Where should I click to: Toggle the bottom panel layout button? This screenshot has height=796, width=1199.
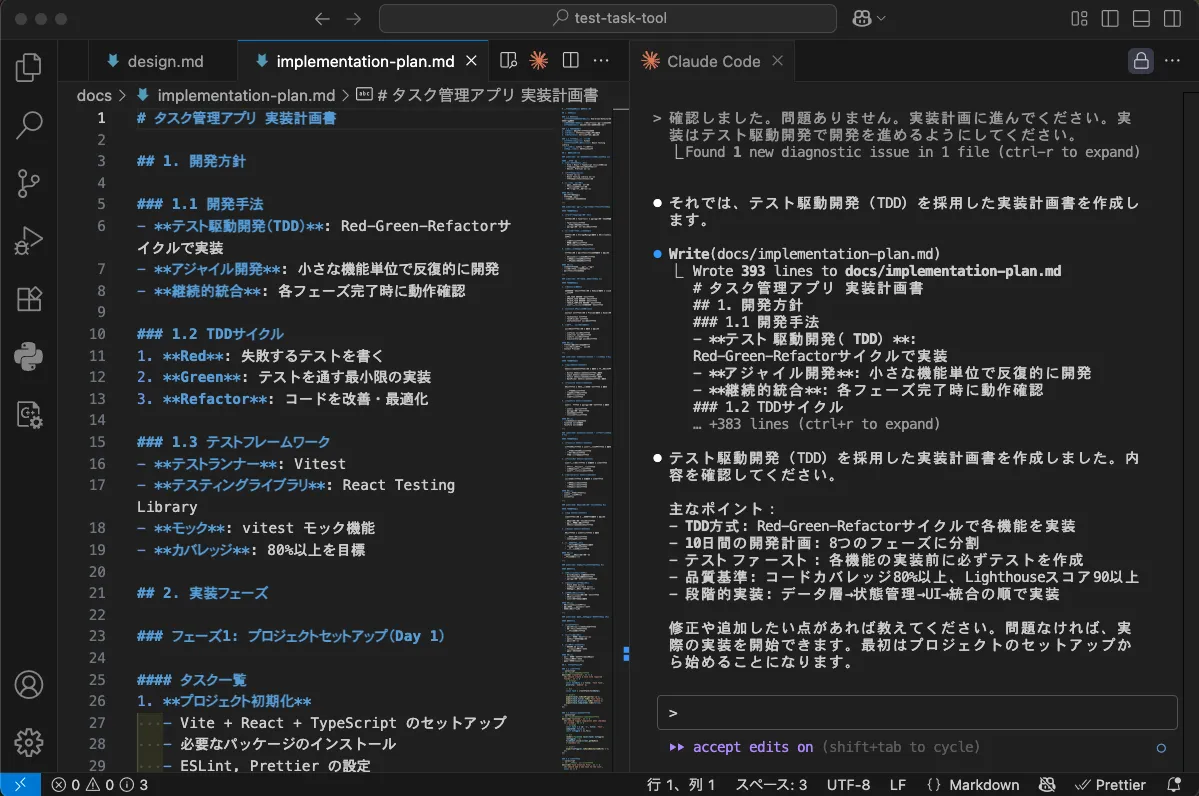click(x=1141, y=19)
